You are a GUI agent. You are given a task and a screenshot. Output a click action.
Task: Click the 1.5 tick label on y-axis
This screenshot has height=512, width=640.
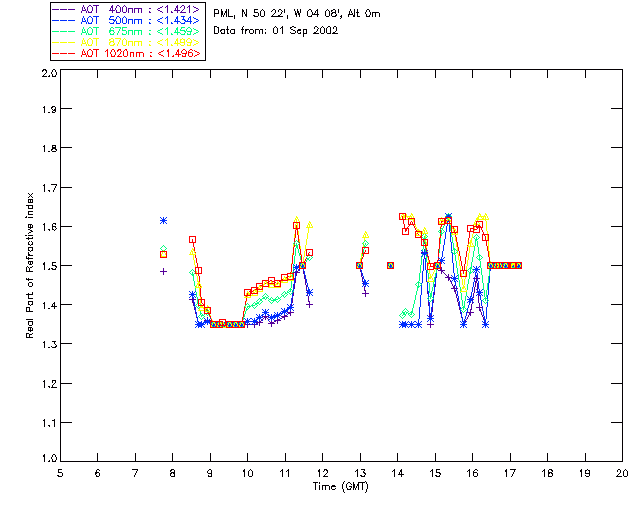click(x=48, y=266)
